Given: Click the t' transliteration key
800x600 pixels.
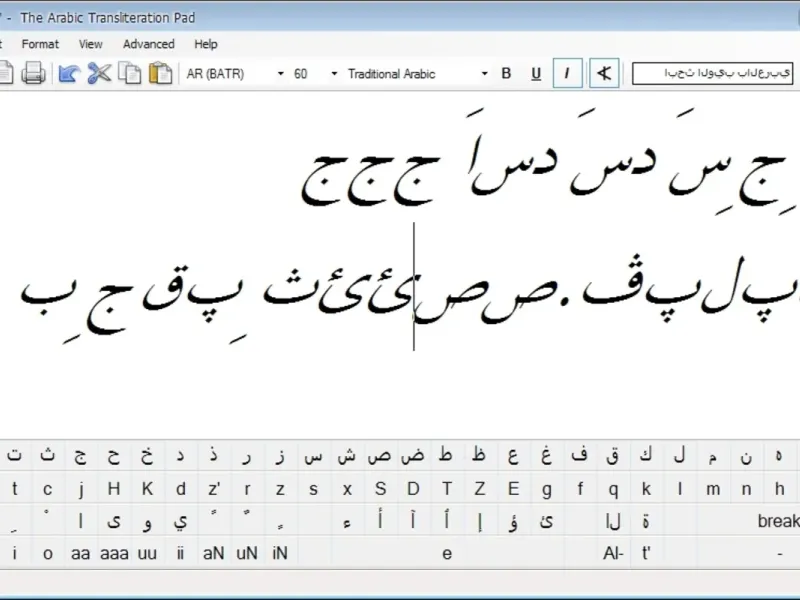Looking at the screenshot, I should [x=646, y=554].
